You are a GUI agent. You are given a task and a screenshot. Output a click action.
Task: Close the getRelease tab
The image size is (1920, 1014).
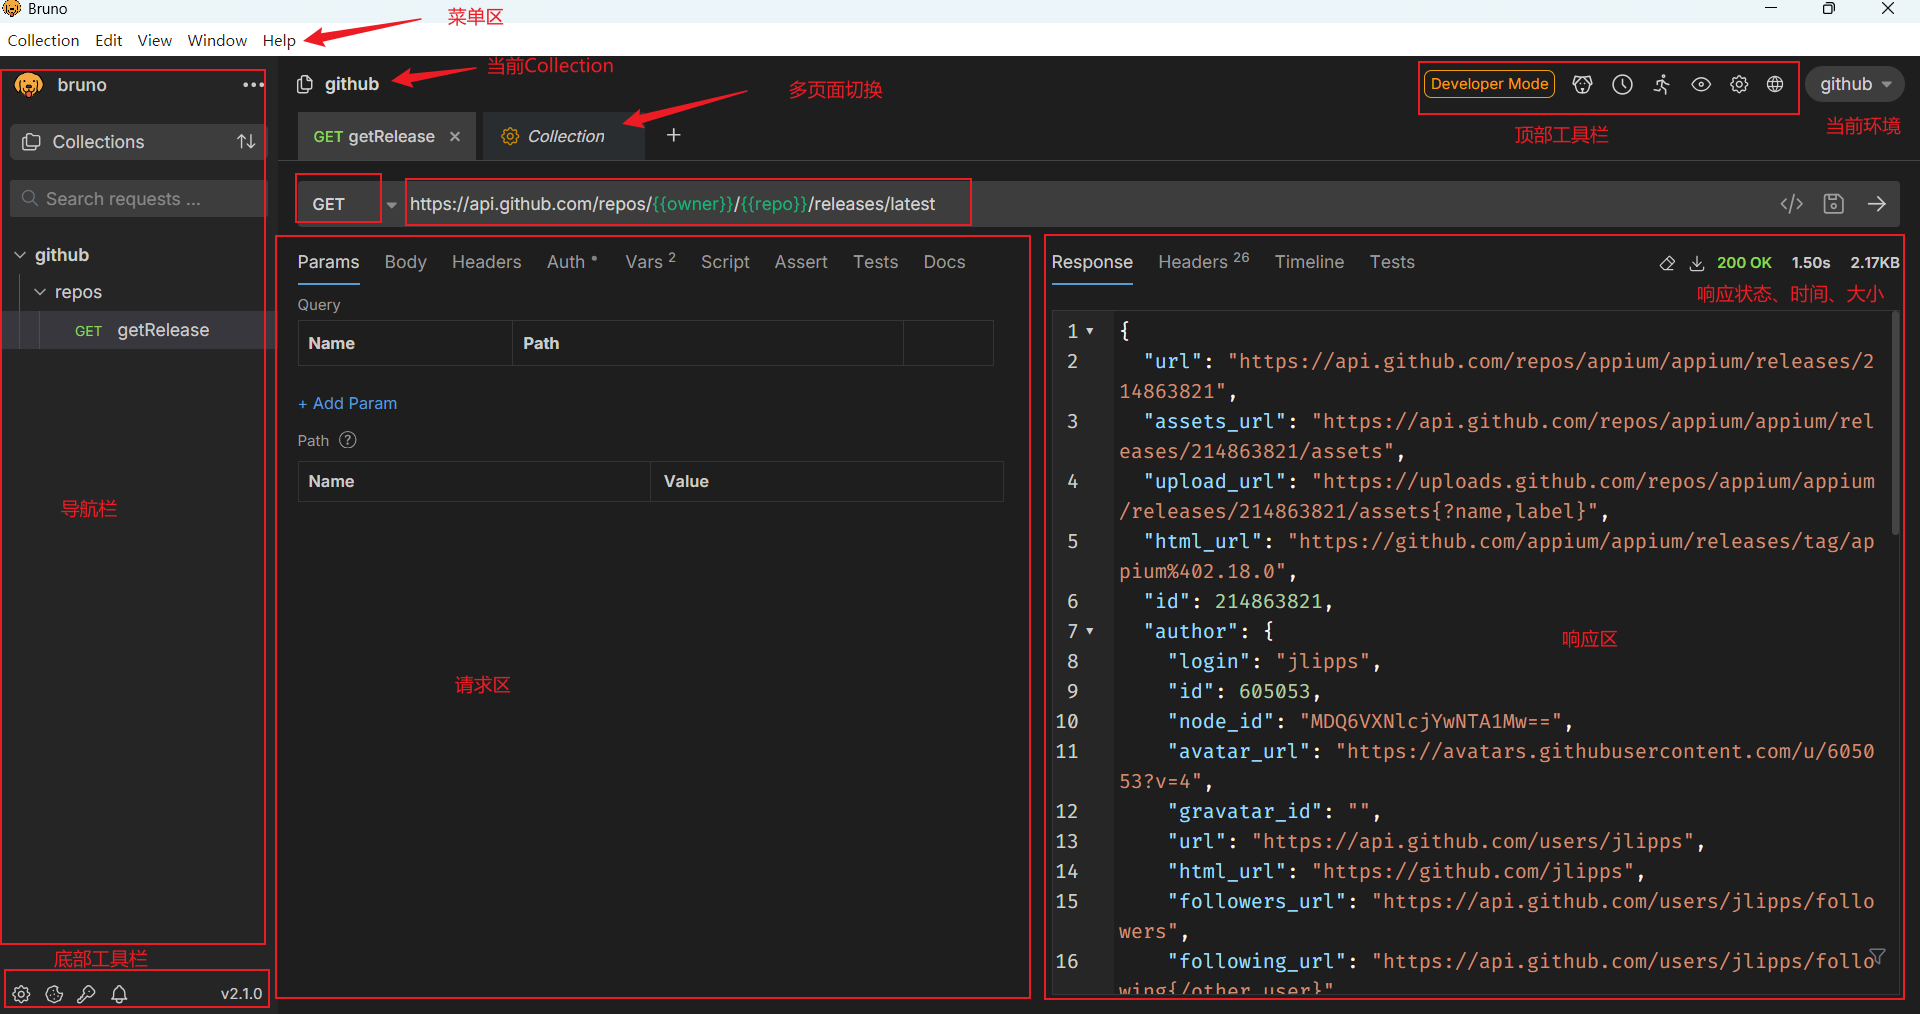point(455,137)
